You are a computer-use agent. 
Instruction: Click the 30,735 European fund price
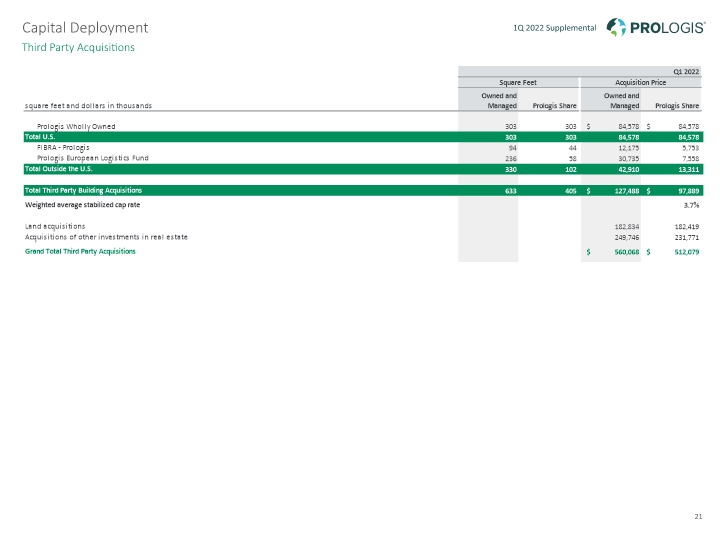tap(629, 159)
